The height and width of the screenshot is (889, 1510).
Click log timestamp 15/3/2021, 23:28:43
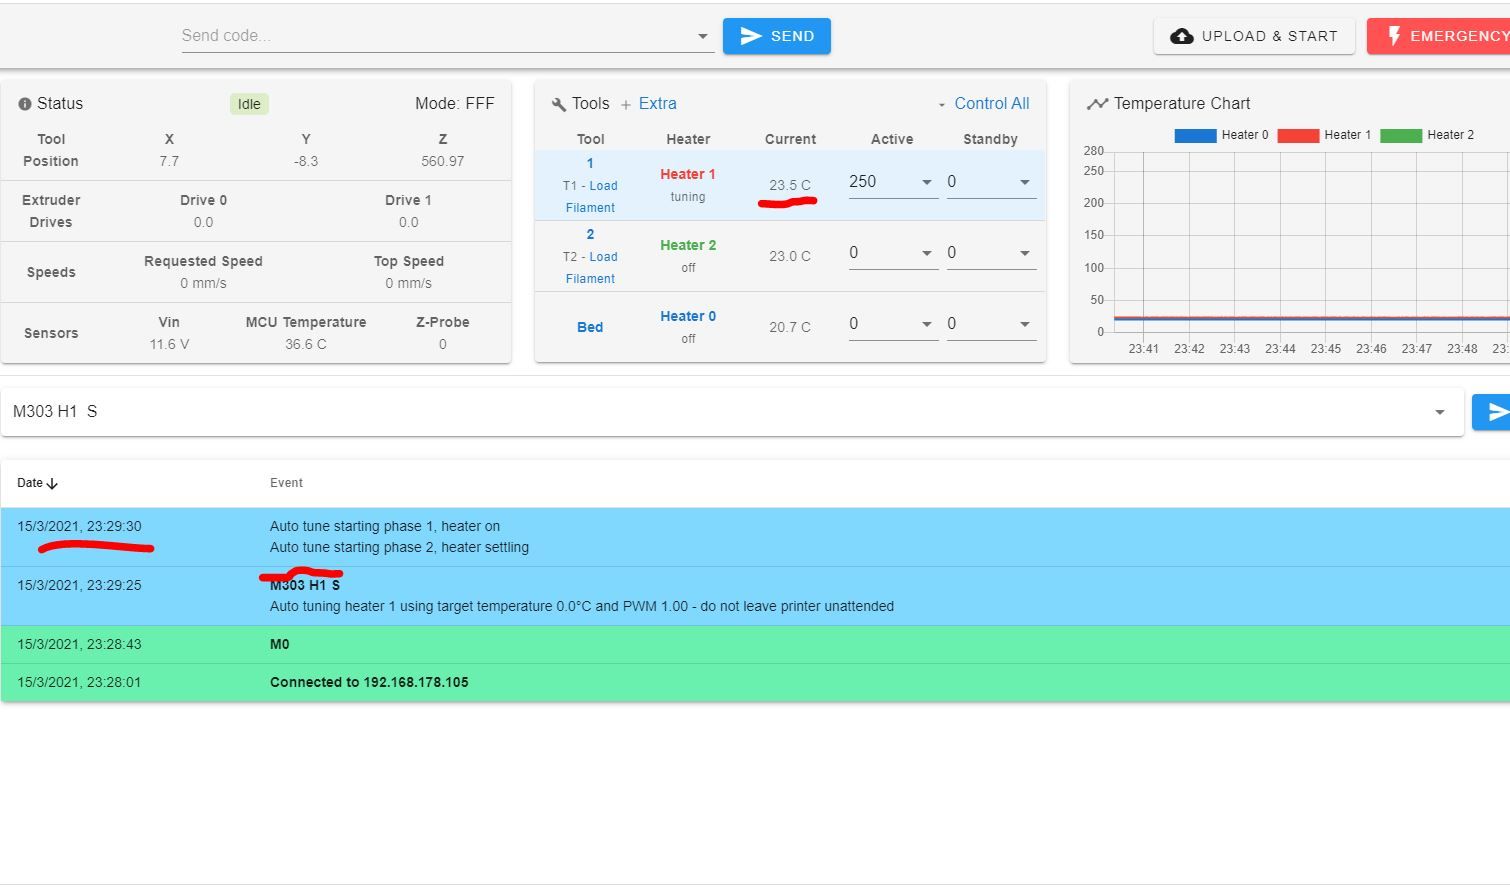pyautogui.click(x=79, y=644)
